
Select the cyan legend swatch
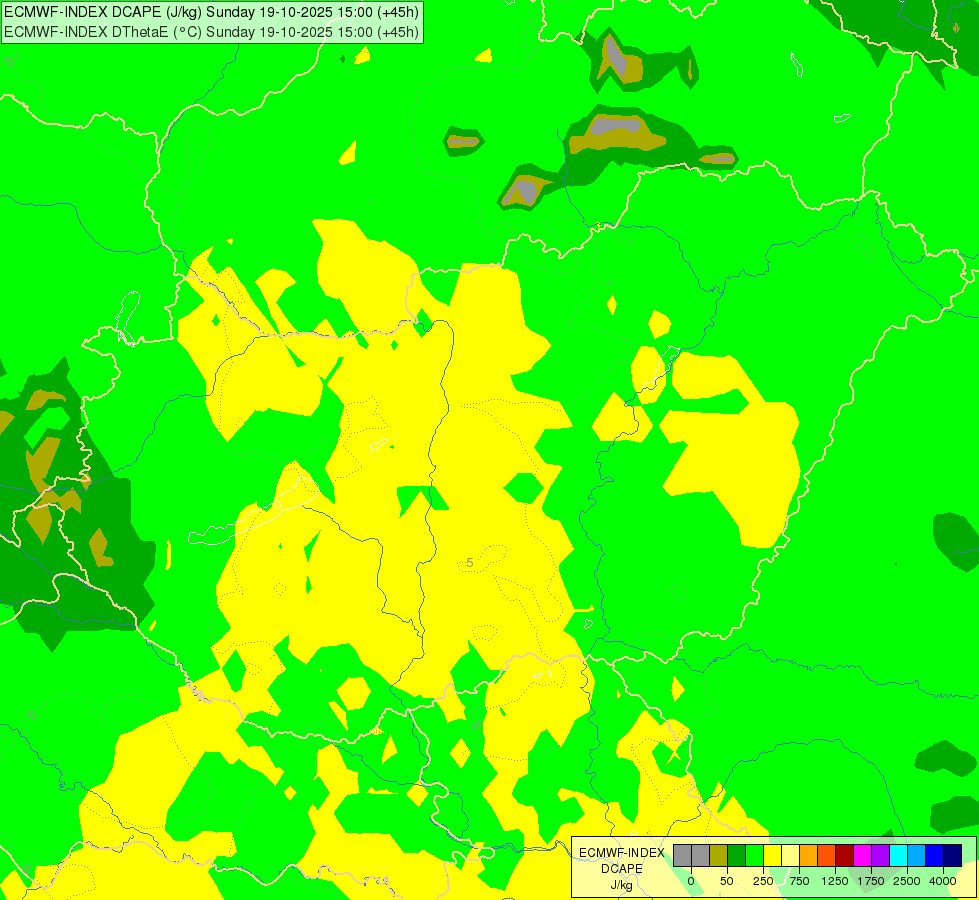(898, 856)
